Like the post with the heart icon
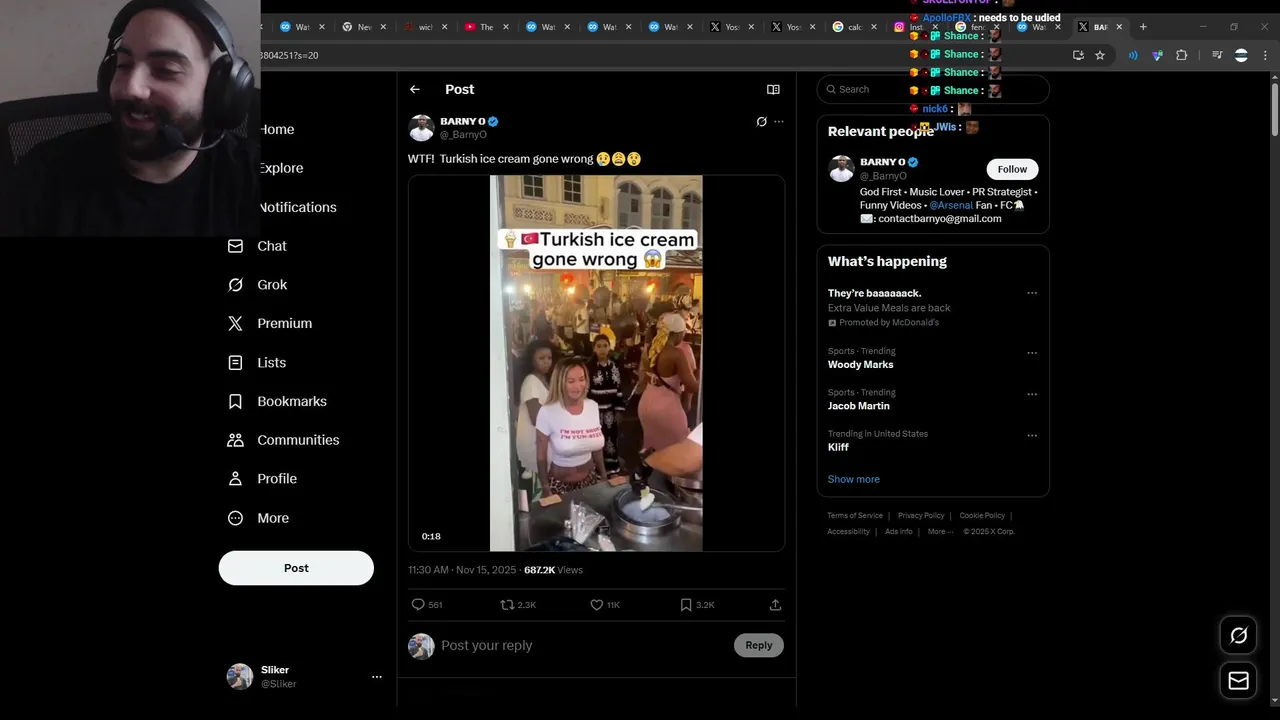 coord(596,605)
